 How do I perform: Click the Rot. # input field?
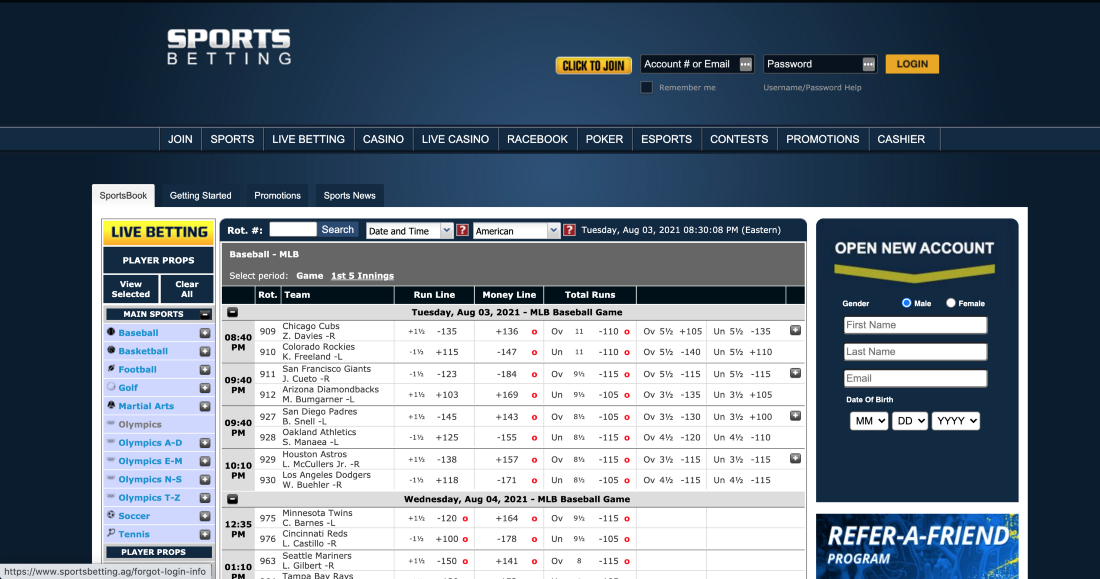[x=293, y=229]
